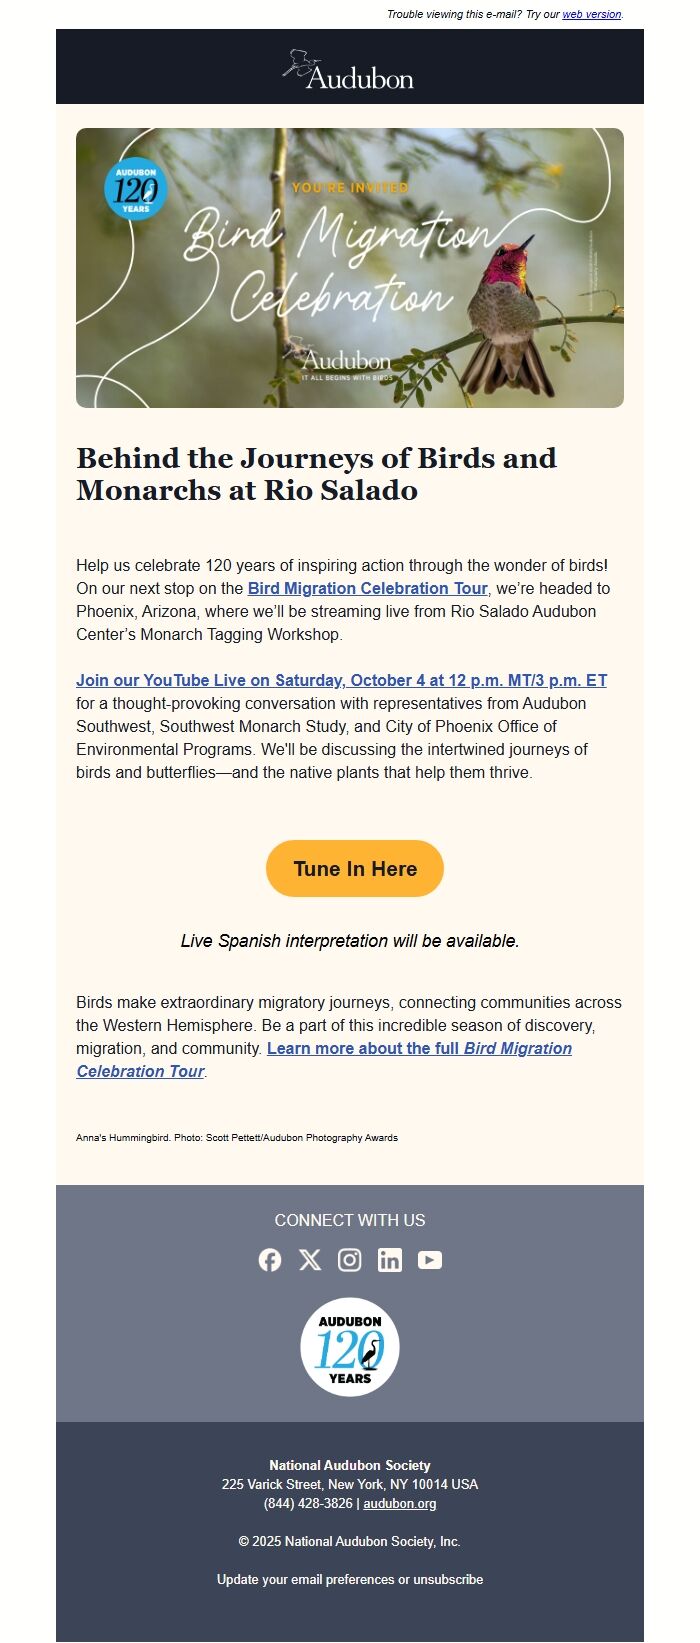Open the LinkedIn social icon
700x1643 pixels.
[390, 1260]
